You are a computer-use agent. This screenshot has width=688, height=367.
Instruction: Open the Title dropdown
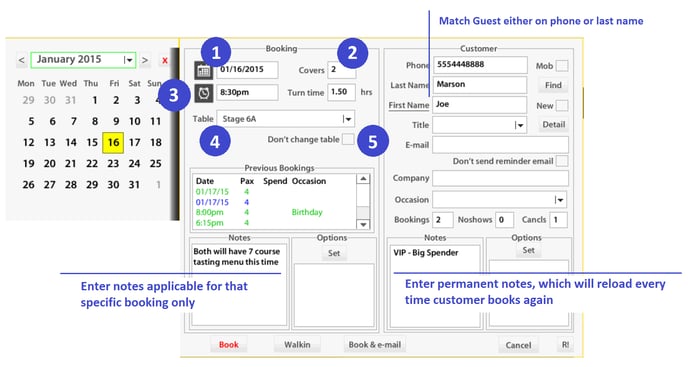click(480, 125)
